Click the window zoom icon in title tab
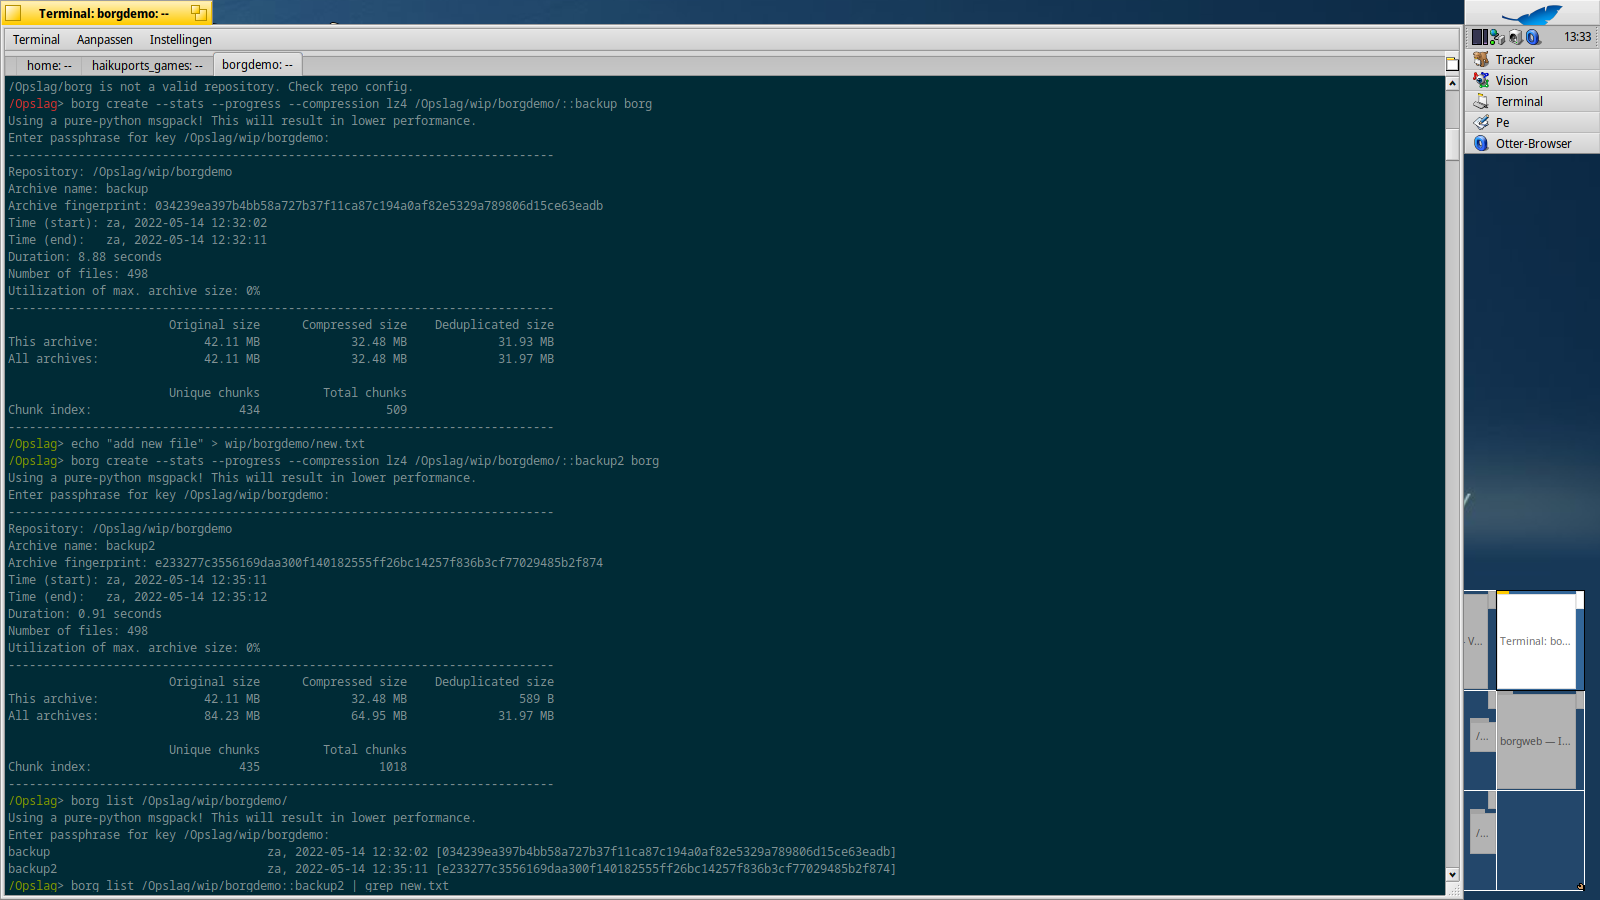The width and height of the screenshot is (1600, 900). tap(199, 13)
